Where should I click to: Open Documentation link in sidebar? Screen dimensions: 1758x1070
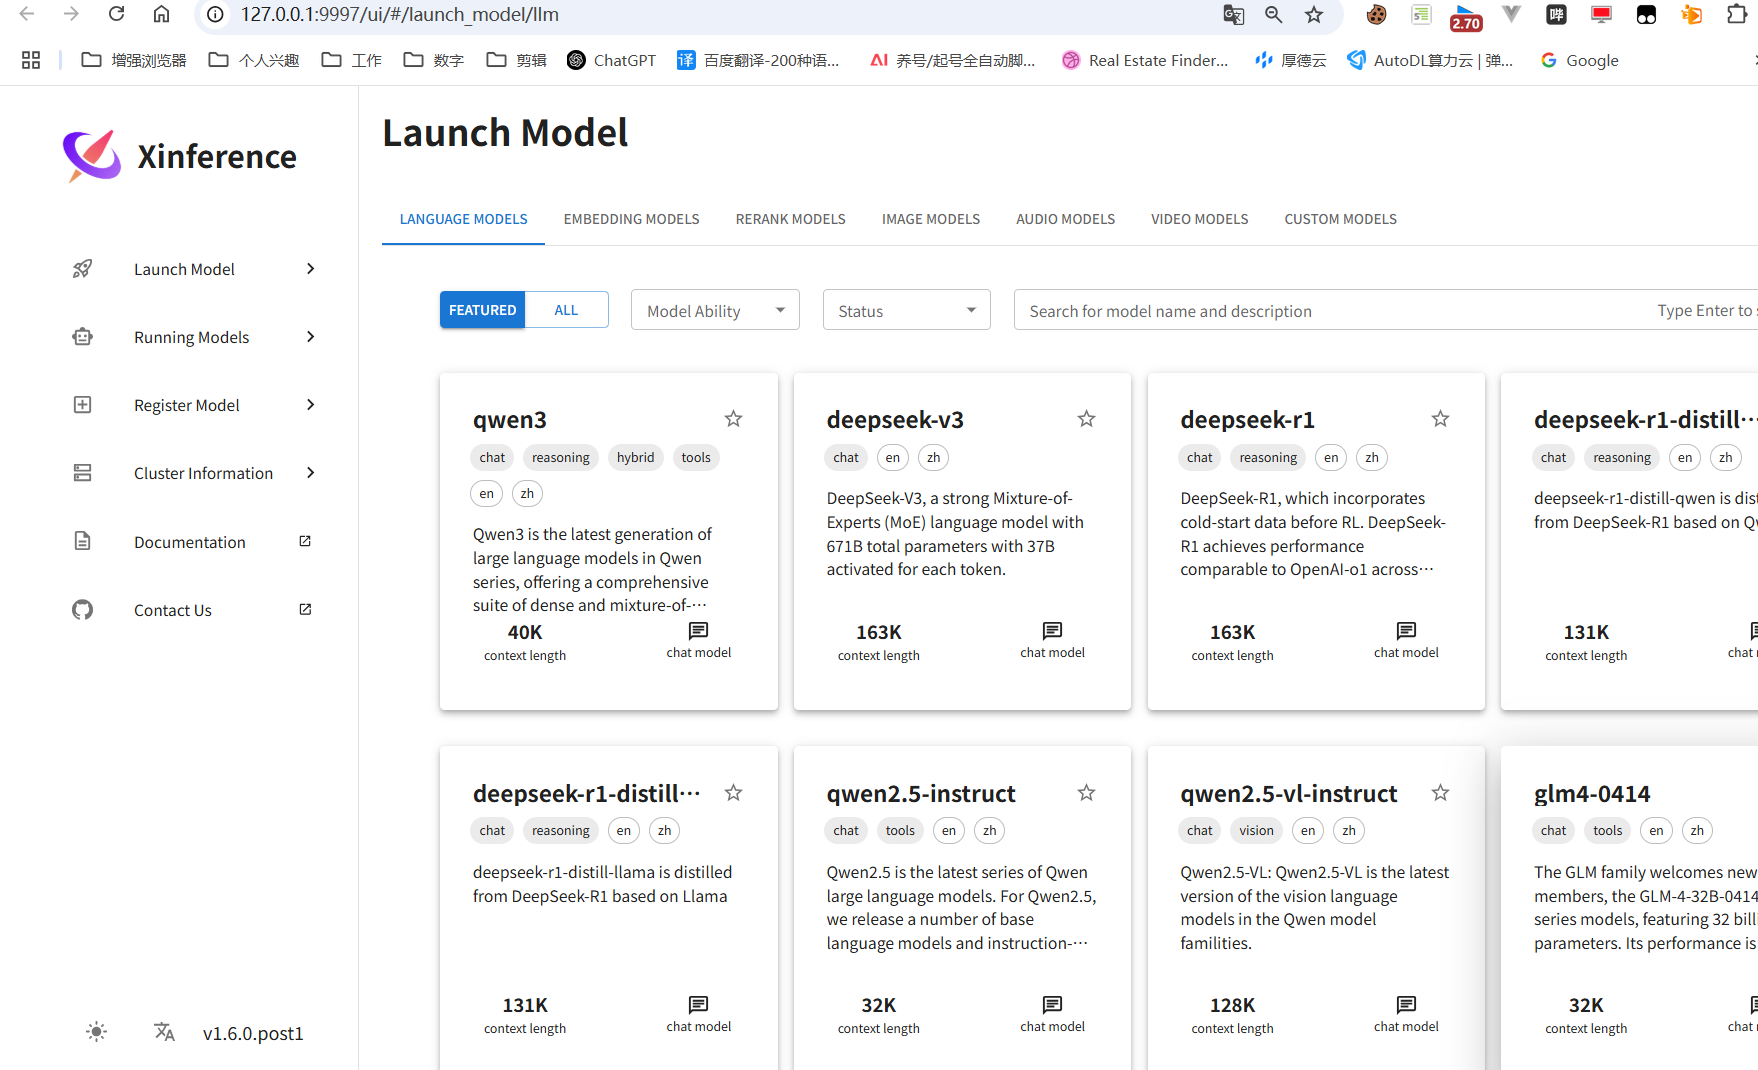coord(192,541)
